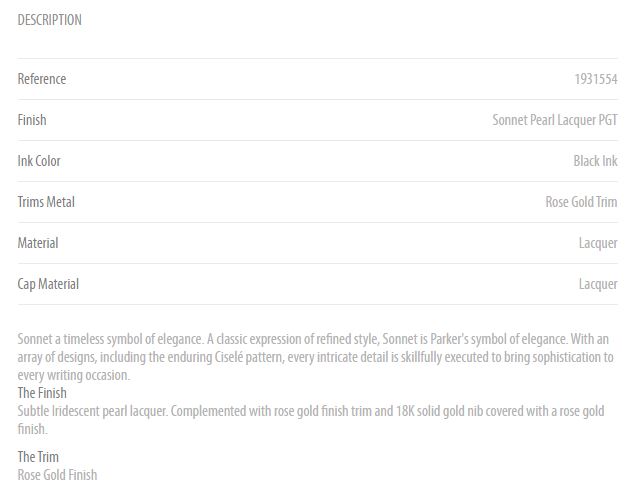Viewport: 643px width, 494px height.
Task: Click the Ink Color label
Action: [x=39, y=161]
